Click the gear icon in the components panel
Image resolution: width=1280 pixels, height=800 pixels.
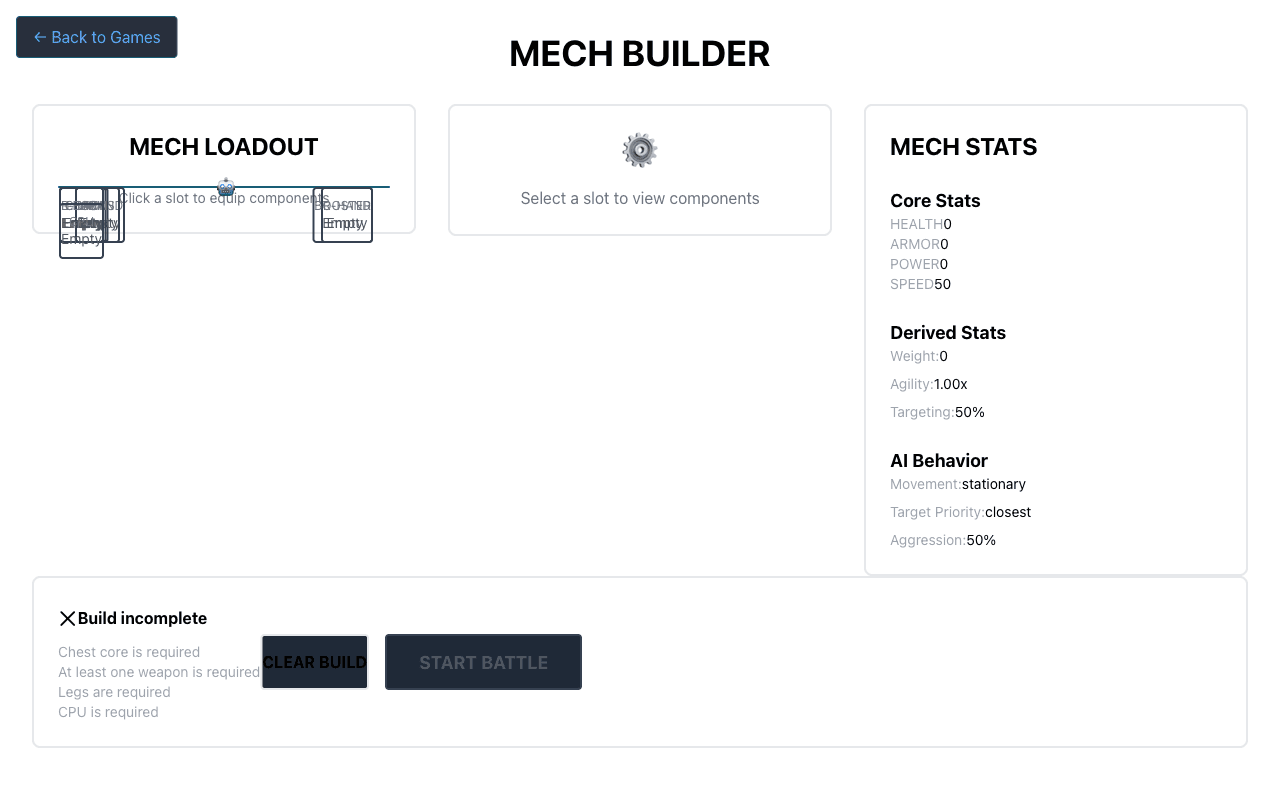(x=640, y=150)
